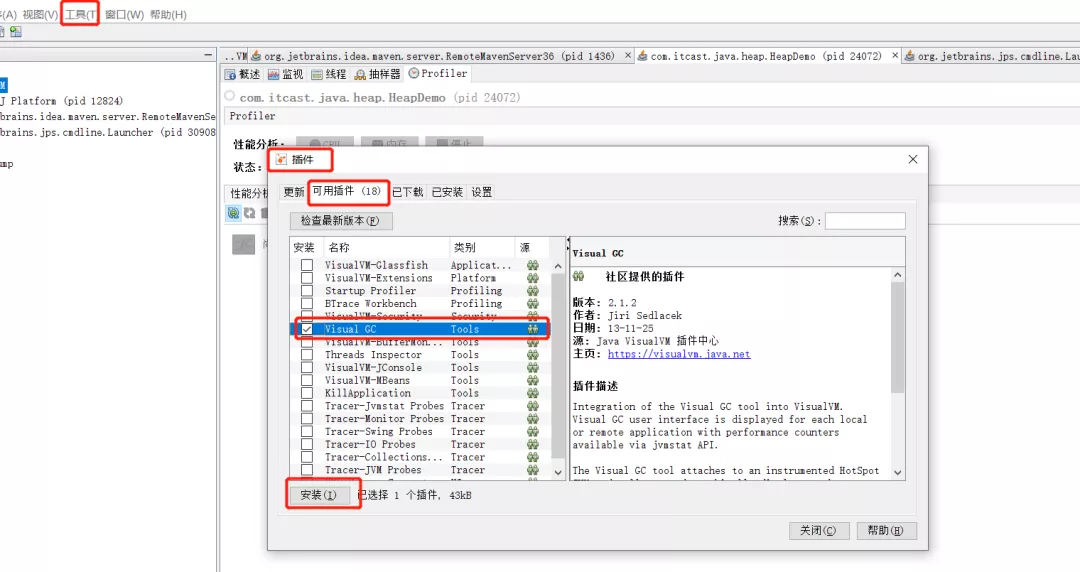The width and height of the screenshot is (1080, 572).
Task: Sort by the 源 column header
Action: (532, 247)
